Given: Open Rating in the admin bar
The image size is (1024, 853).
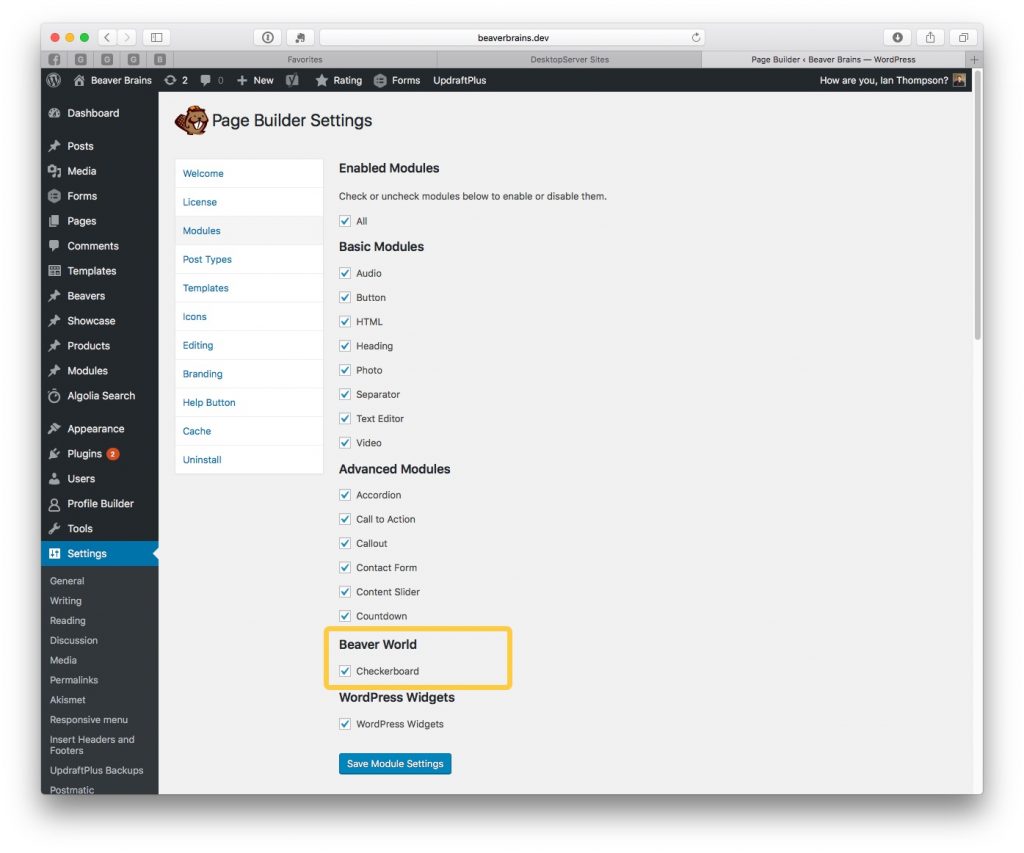Looking at the screenshot, I should [x=339, y=80].
